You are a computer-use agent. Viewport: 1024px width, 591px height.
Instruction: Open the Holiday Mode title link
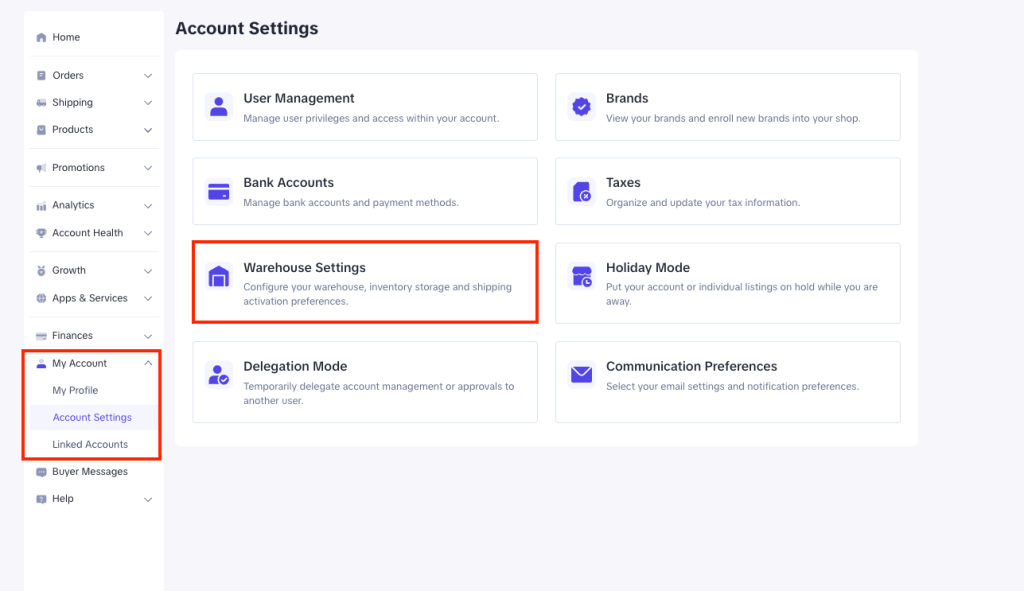pyautogui.click(x=647, y=268)
